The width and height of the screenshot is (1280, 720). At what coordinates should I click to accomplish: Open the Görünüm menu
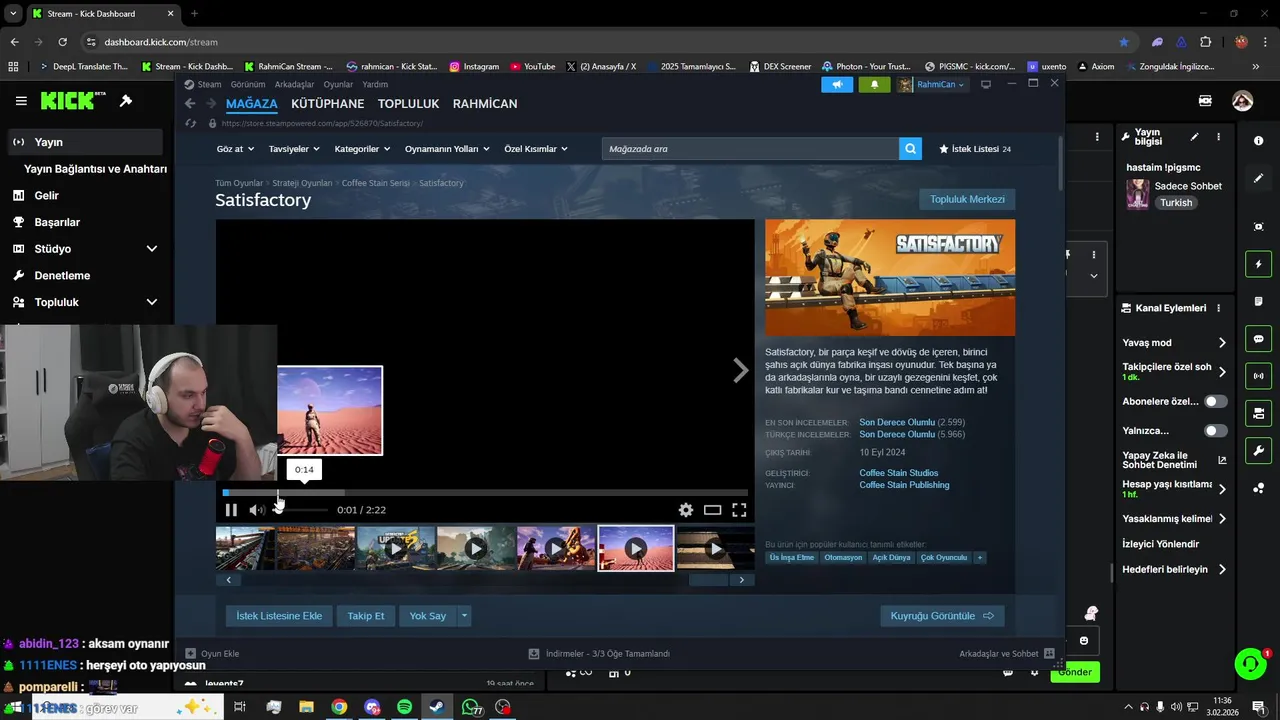coord(248,85)
